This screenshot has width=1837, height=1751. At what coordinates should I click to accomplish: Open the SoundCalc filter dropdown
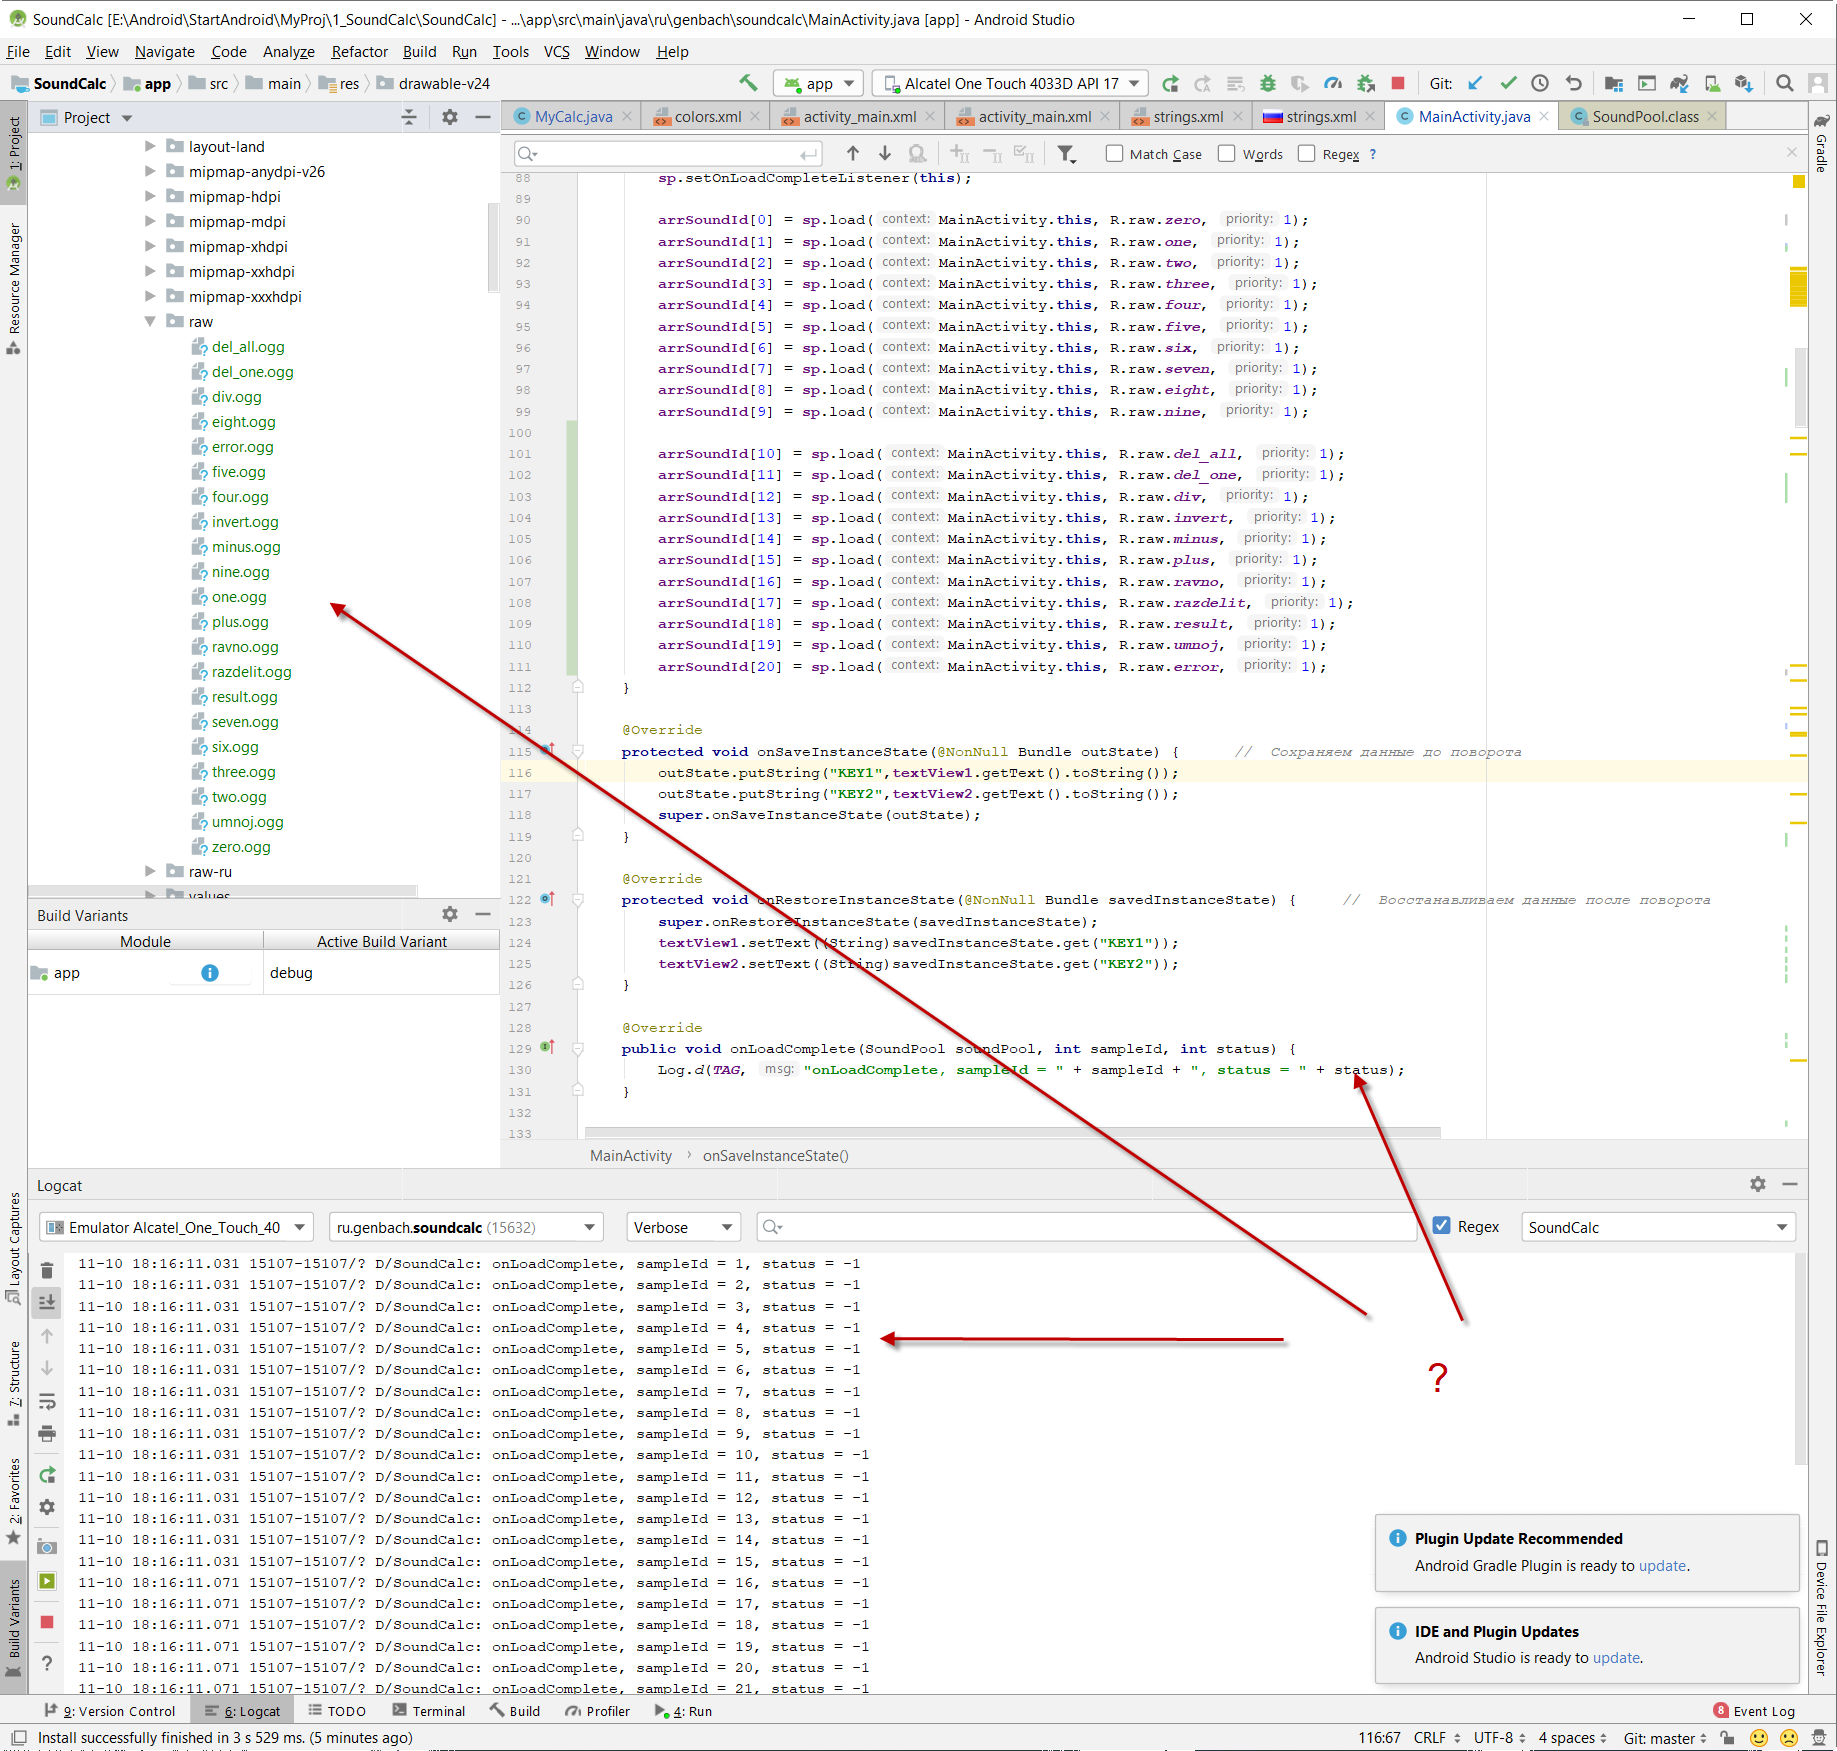tap(1658, 1227)
